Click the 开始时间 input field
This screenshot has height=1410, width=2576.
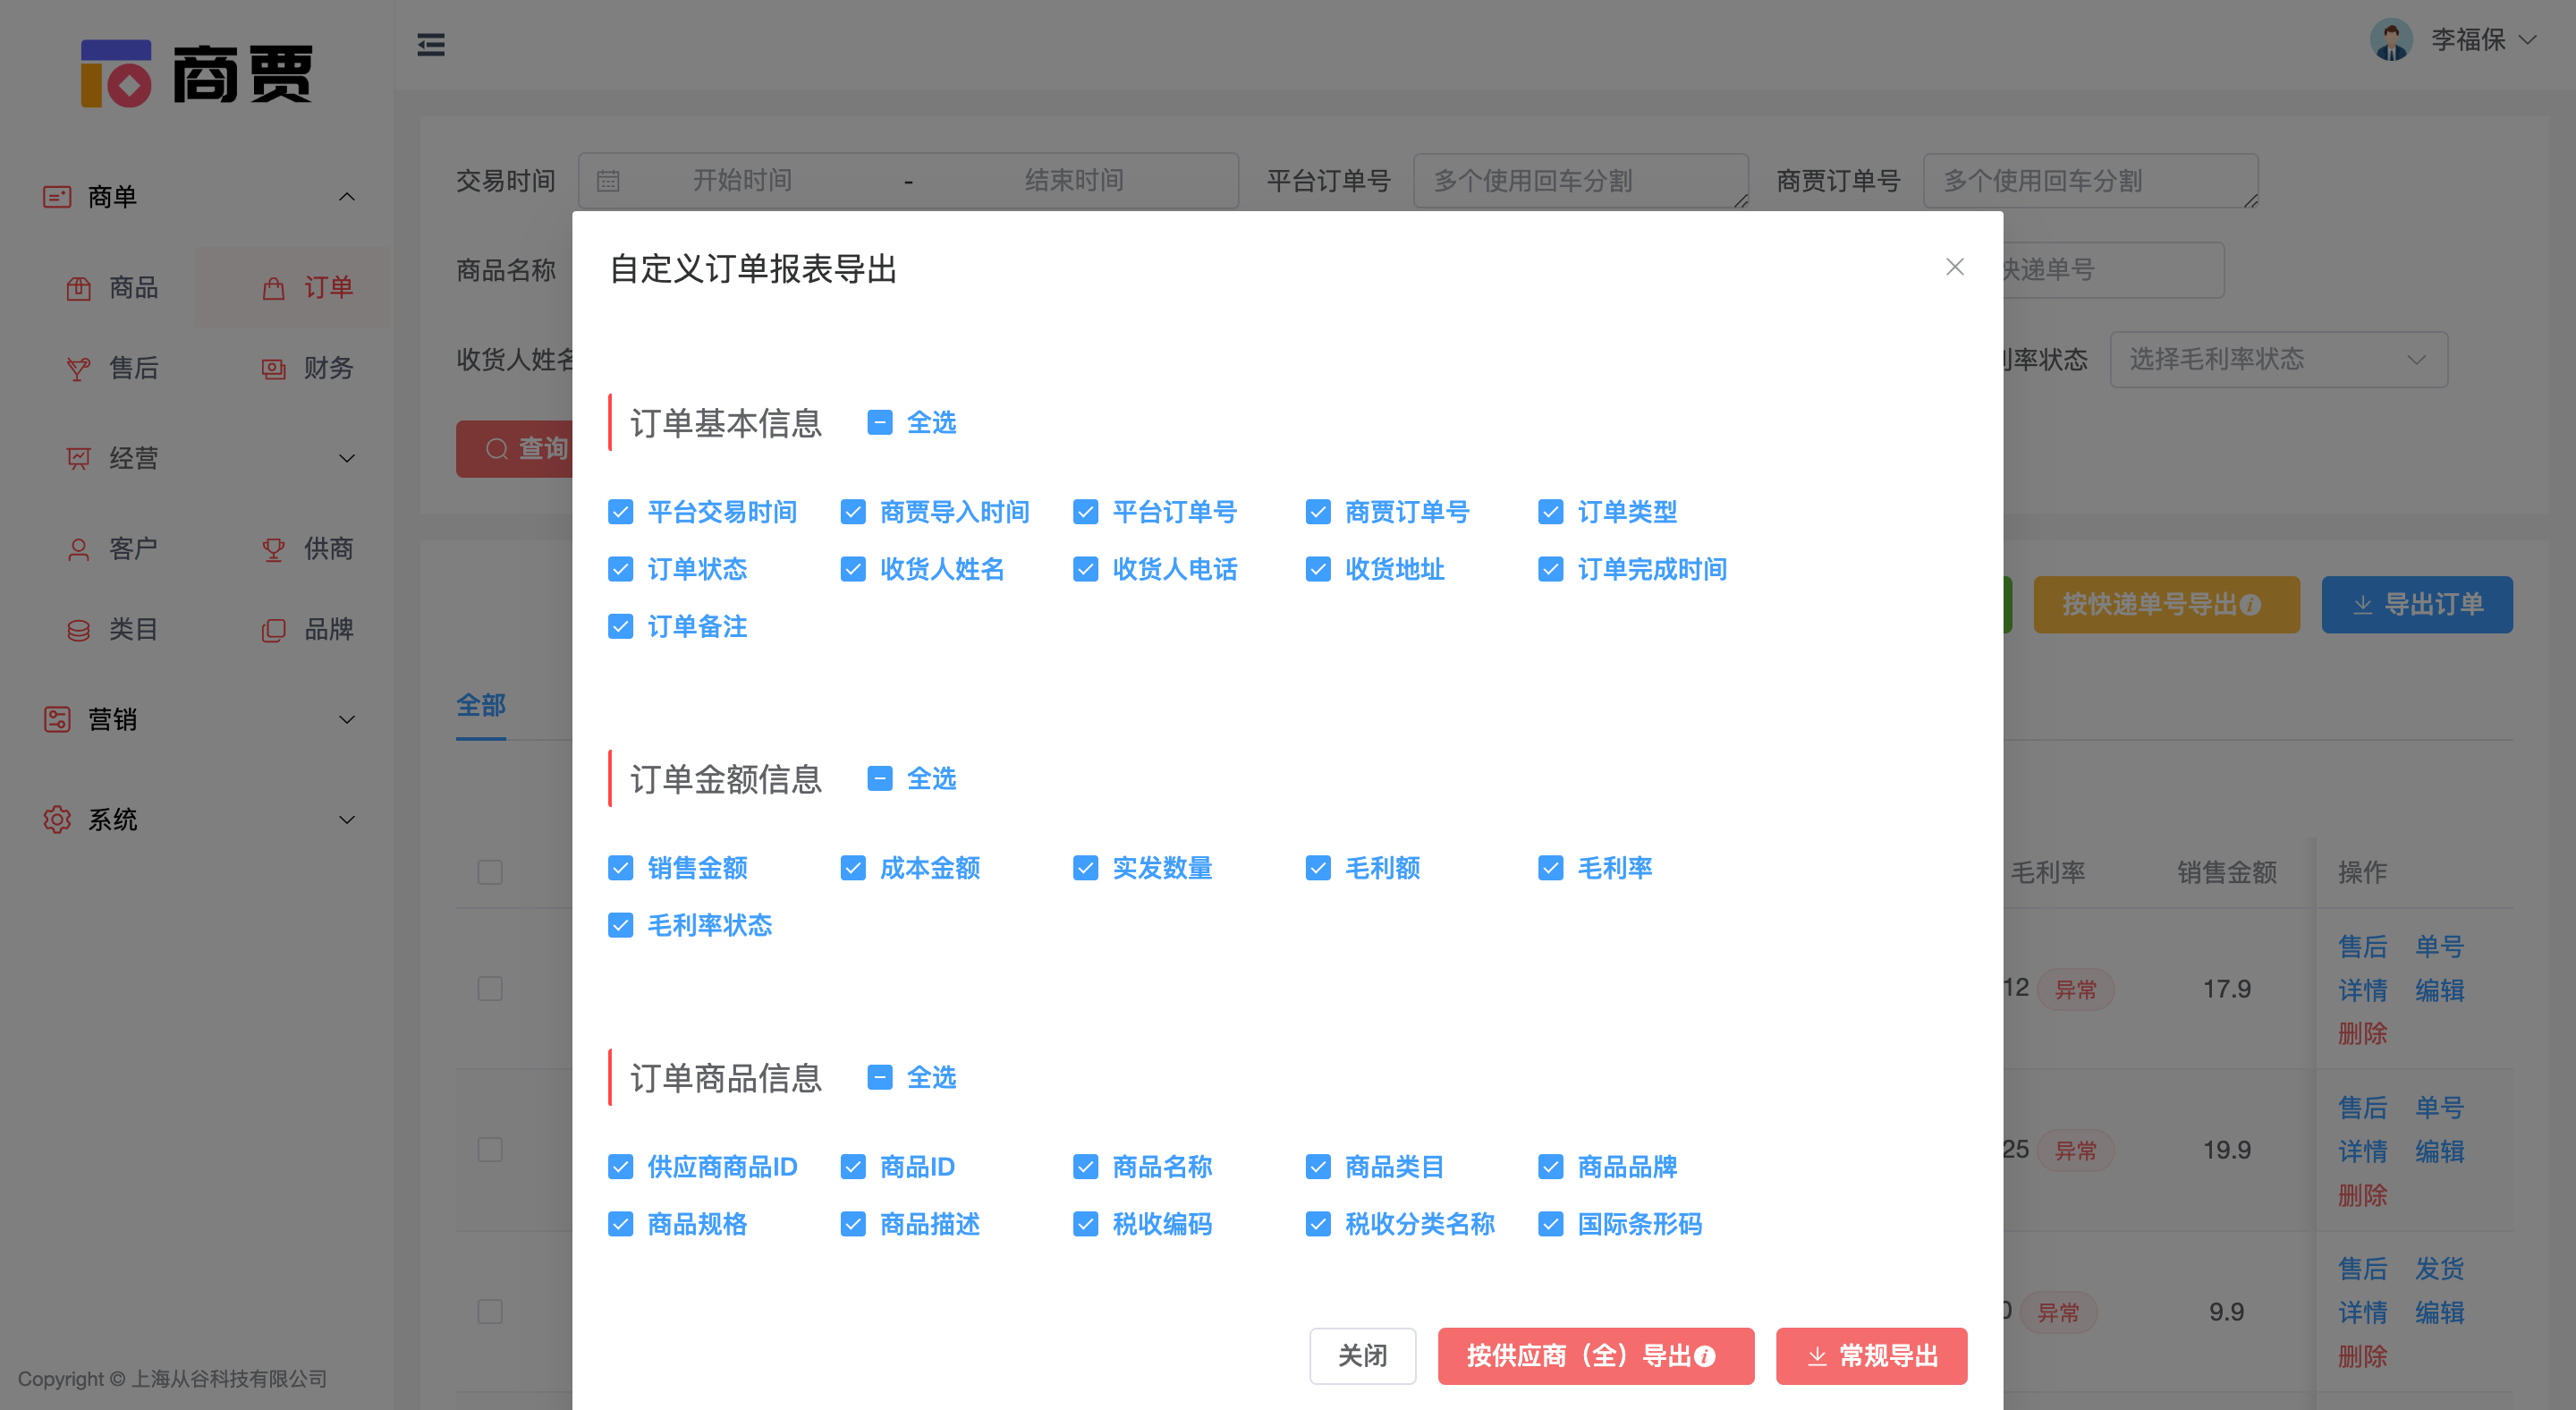pyautogui.click(x=742, y=180)
